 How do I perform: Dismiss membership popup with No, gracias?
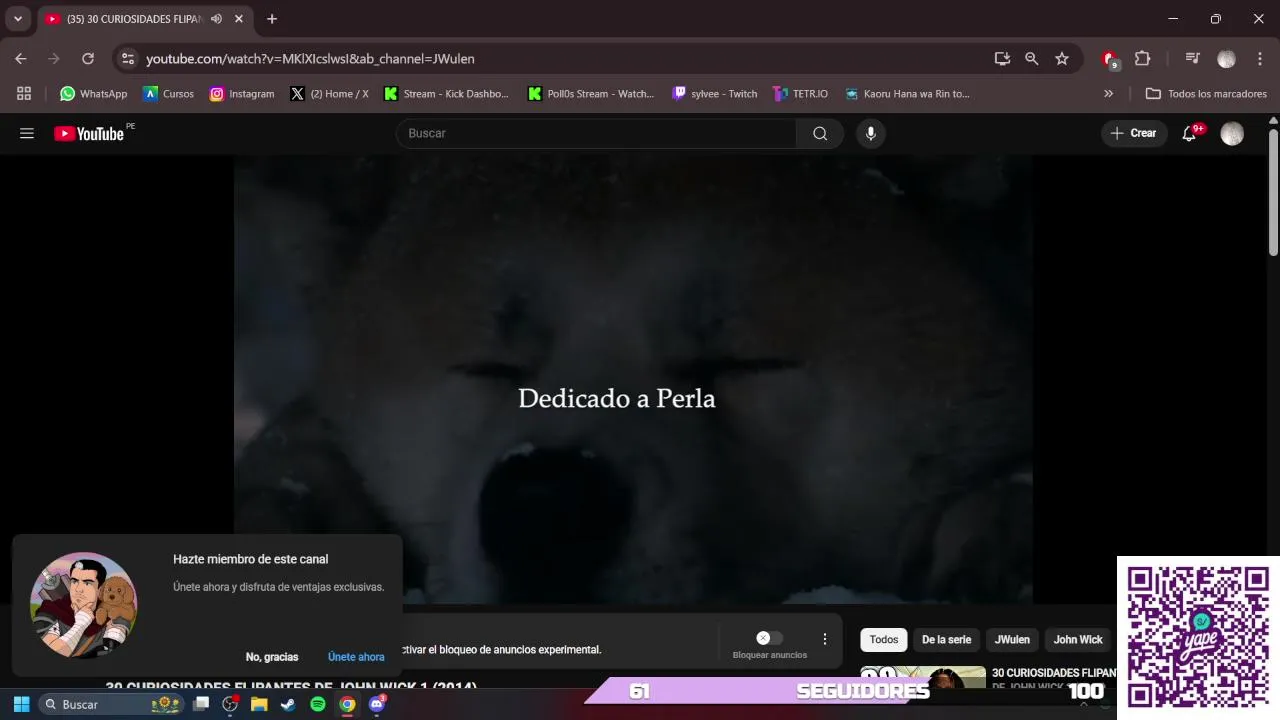272,657
